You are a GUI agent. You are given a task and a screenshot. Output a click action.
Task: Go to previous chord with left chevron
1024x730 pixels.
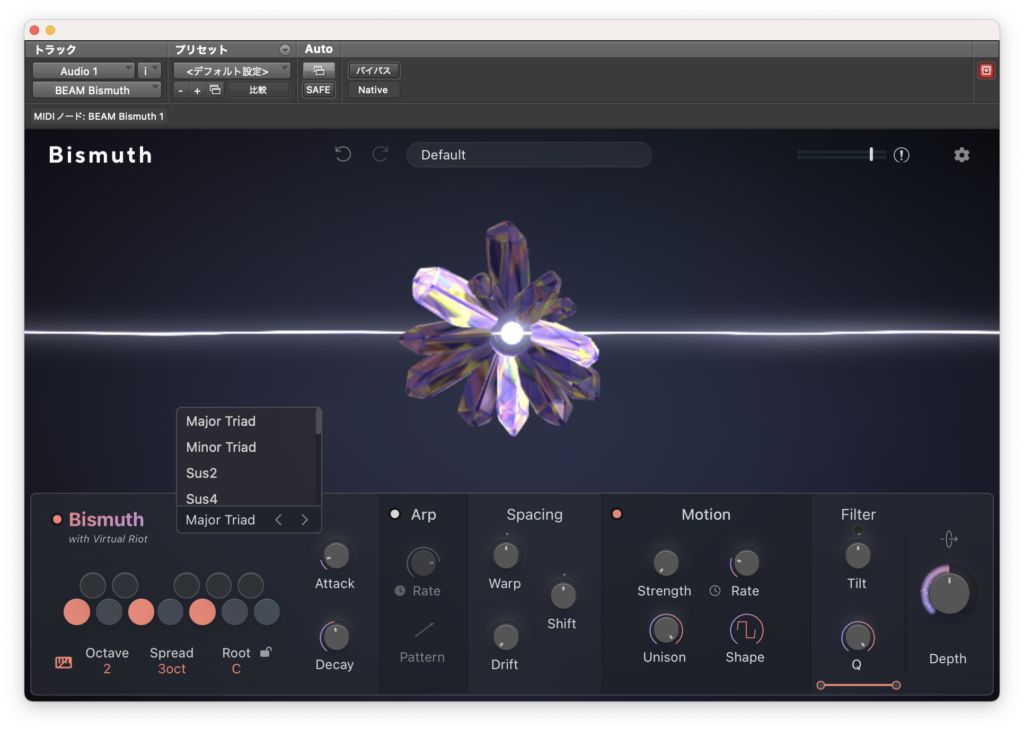[279, 520]
